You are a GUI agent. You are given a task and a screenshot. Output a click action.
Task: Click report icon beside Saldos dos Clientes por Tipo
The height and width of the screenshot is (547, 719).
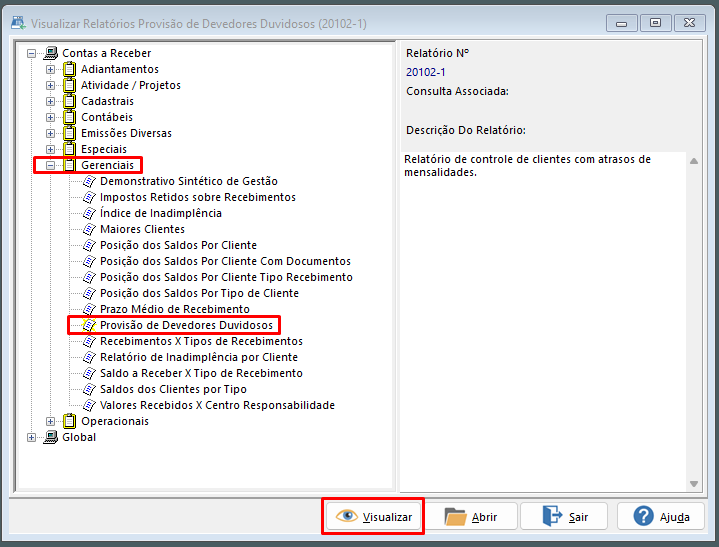(89, 390)
